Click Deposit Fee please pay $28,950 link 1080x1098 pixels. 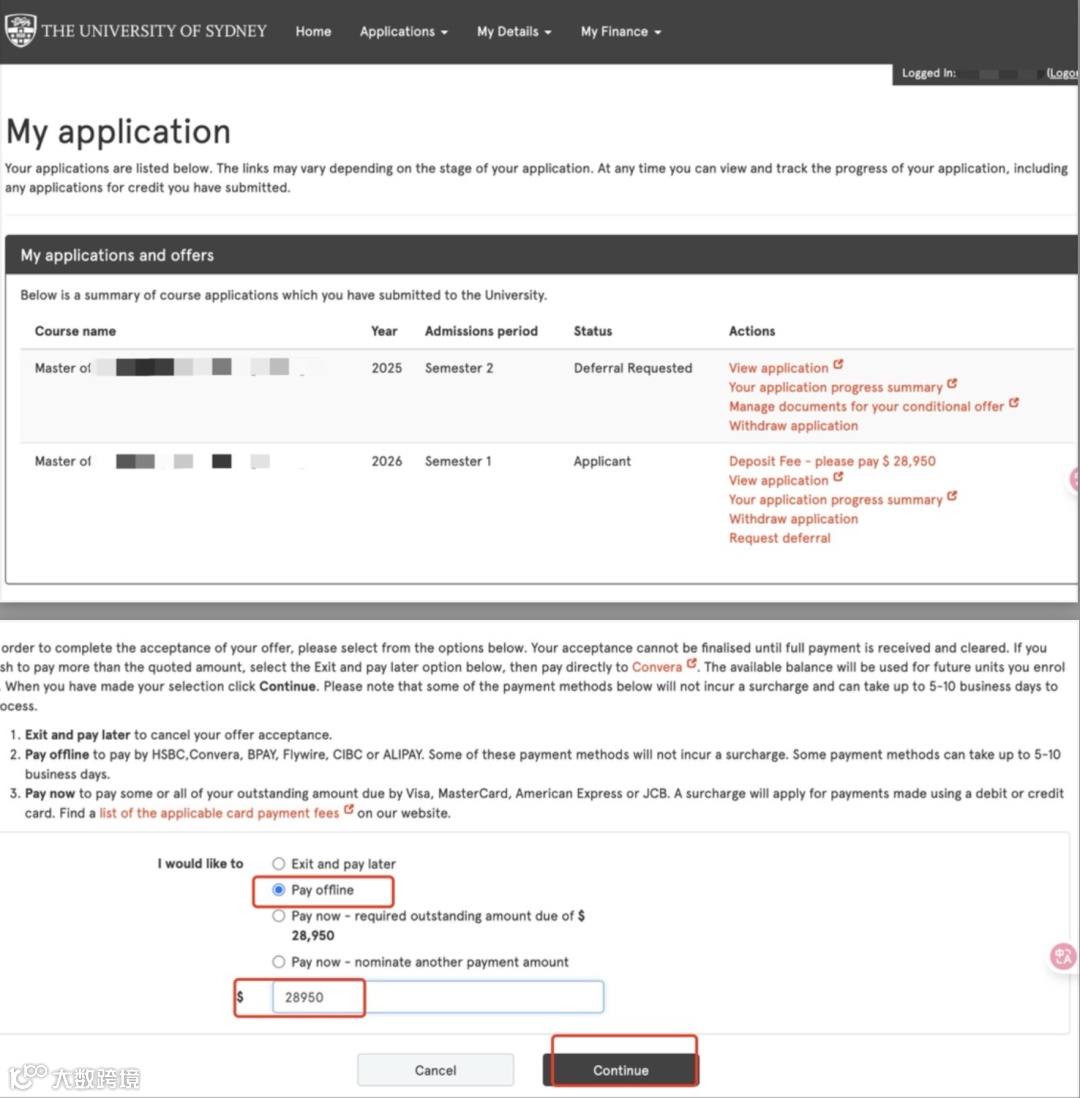click(x=832, y=461)
